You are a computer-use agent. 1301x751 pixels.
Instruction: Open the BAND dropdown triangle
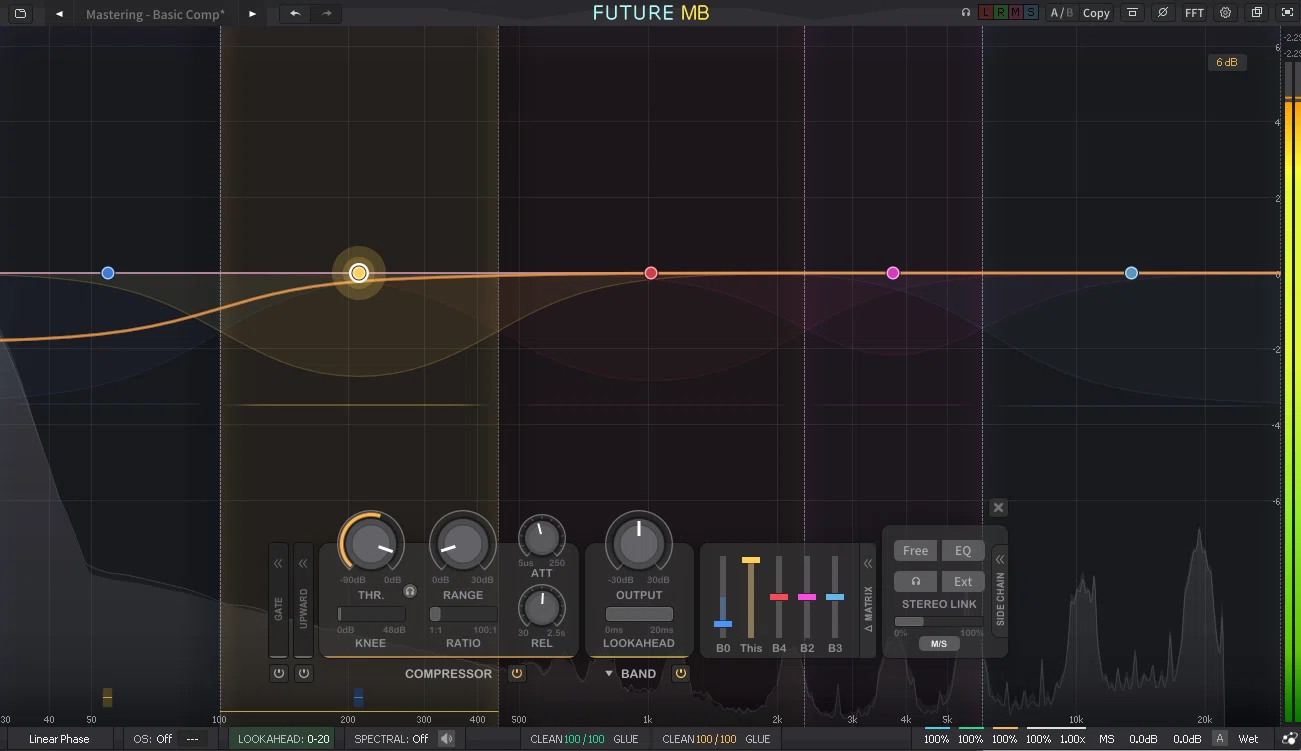click(x=609, y=674)
